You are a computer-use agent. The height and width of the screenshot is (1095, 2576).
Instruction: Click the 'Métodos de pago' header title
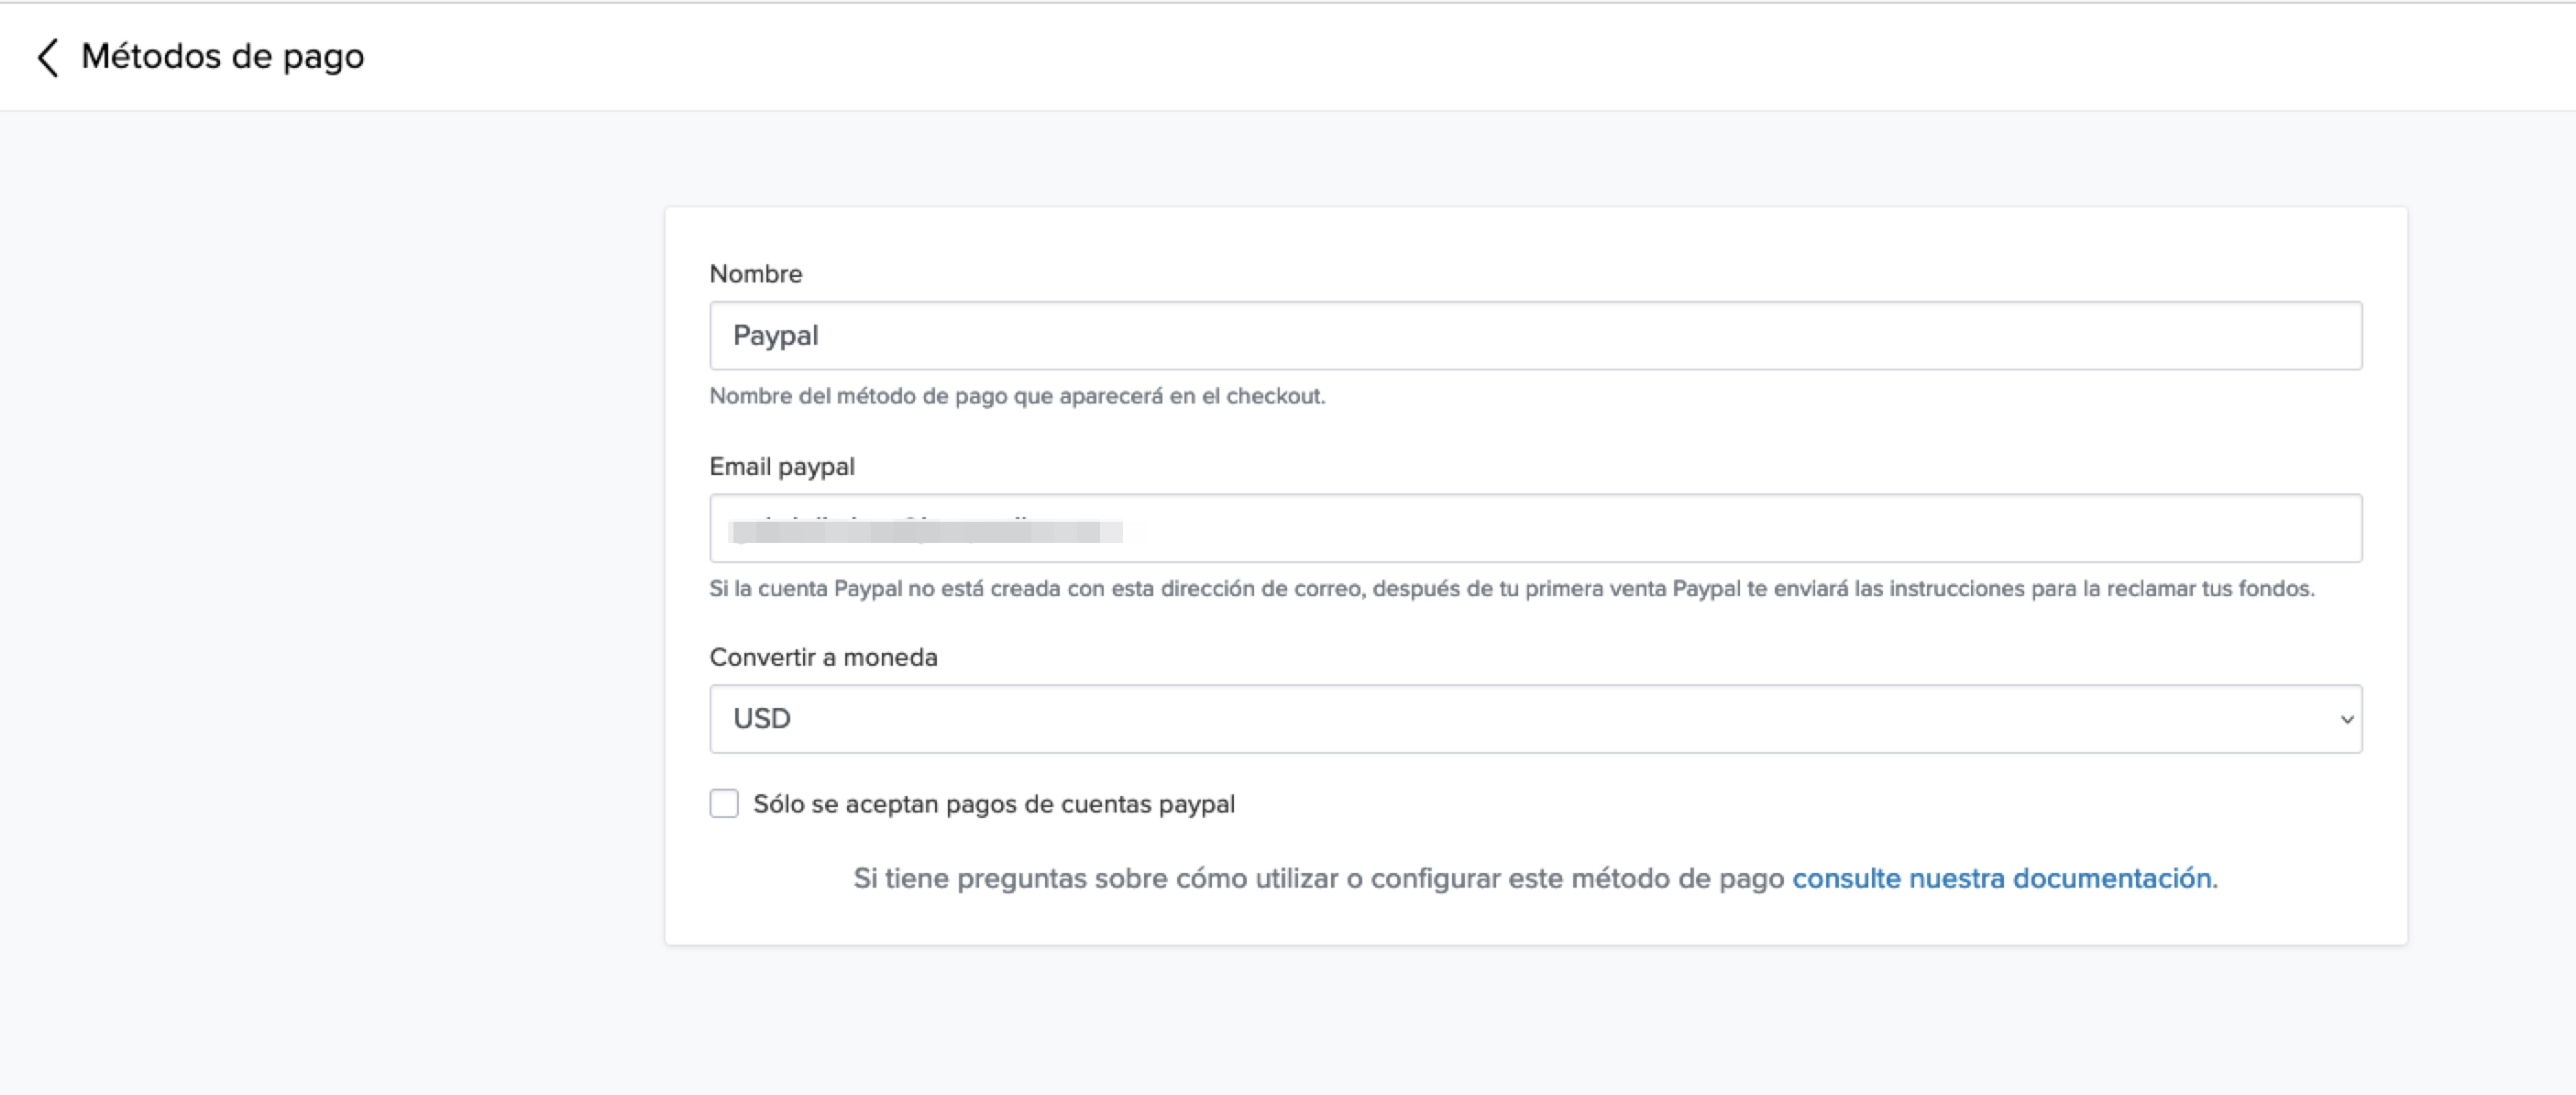[222, 56]
